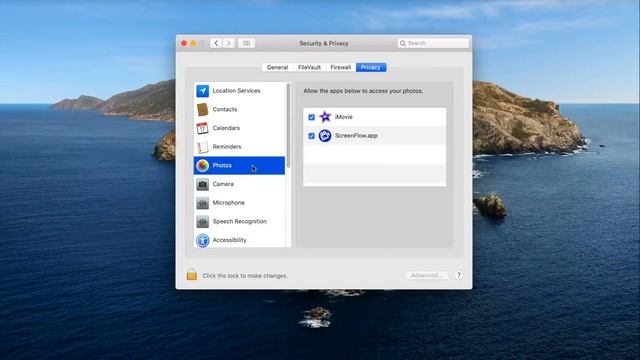Uncheck the iMovie photos access checkbox

[x=311, y=117]
